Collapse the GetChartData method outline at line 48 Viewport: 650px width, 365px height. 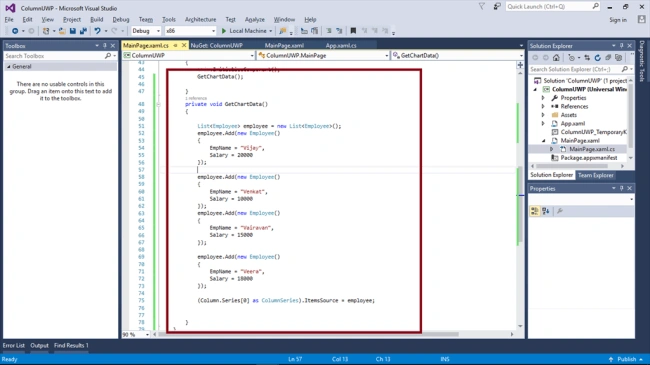pyautogui.click(x=158, y=104)
